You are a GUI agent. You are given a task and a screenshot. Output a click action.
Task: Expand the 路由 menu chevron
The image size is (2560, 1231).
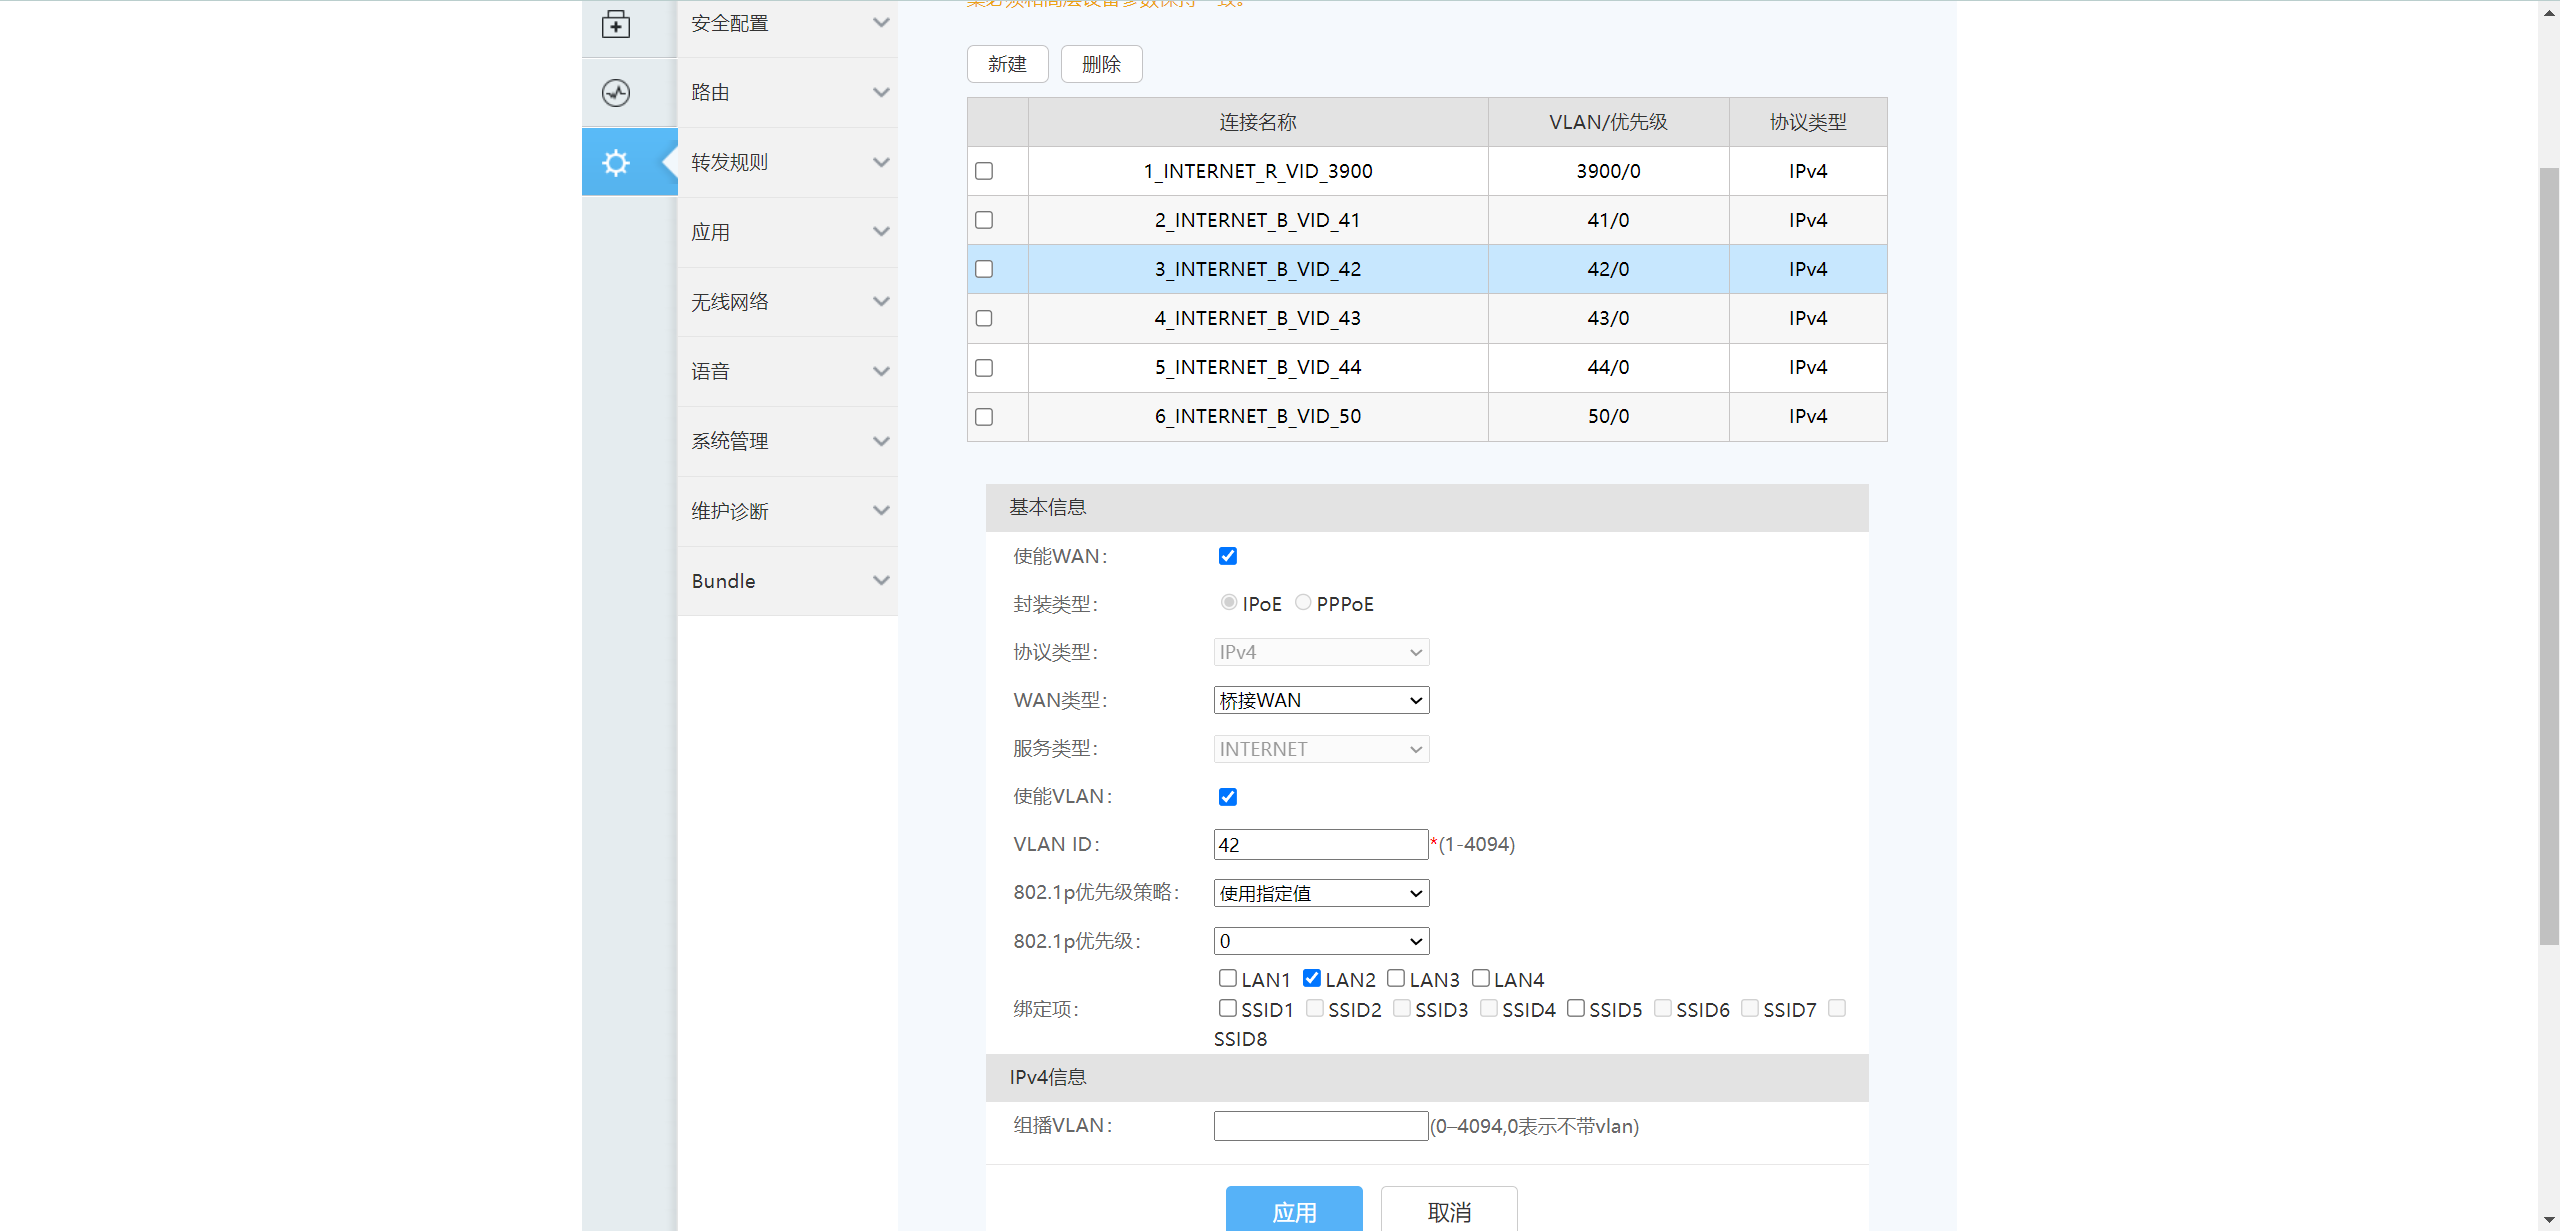(880, 93)
